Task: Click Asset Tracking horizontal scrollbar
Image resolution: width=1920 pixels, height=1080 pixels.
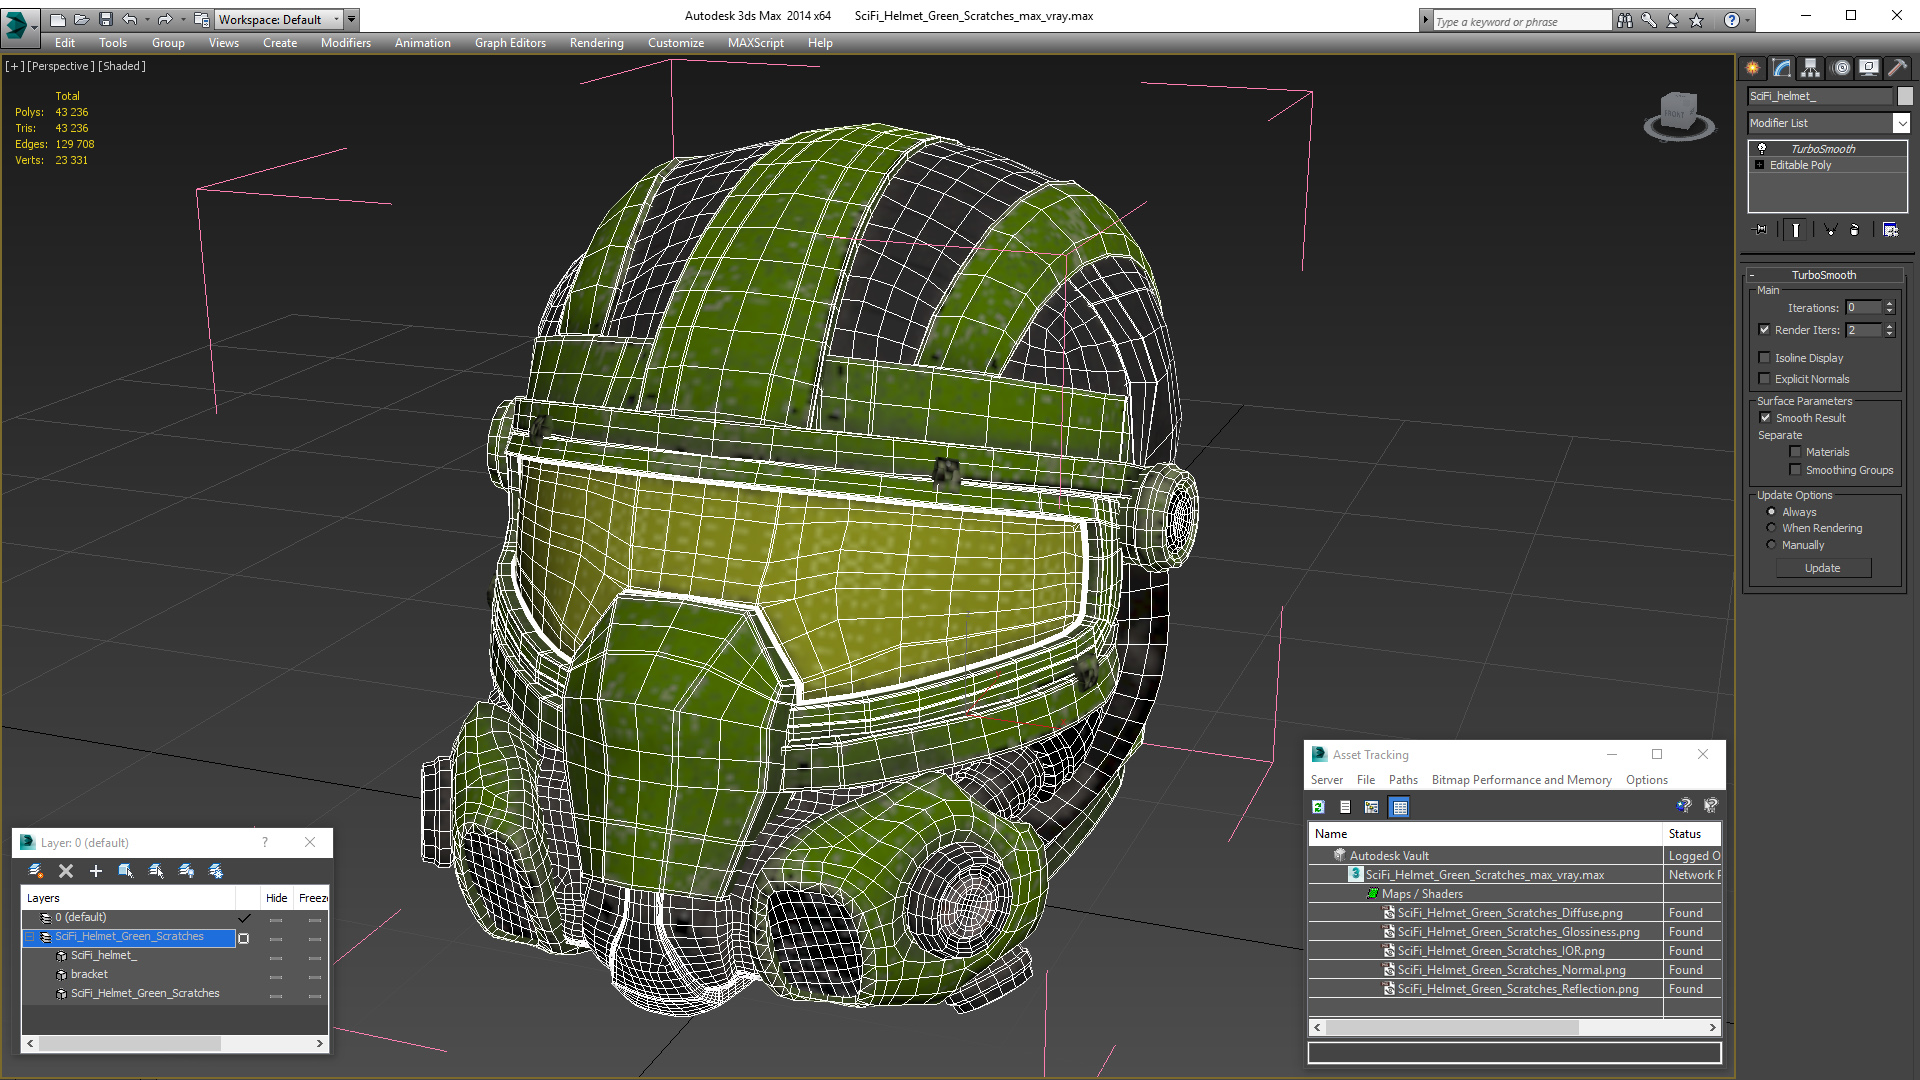Action: (x=1514, y=1027)
